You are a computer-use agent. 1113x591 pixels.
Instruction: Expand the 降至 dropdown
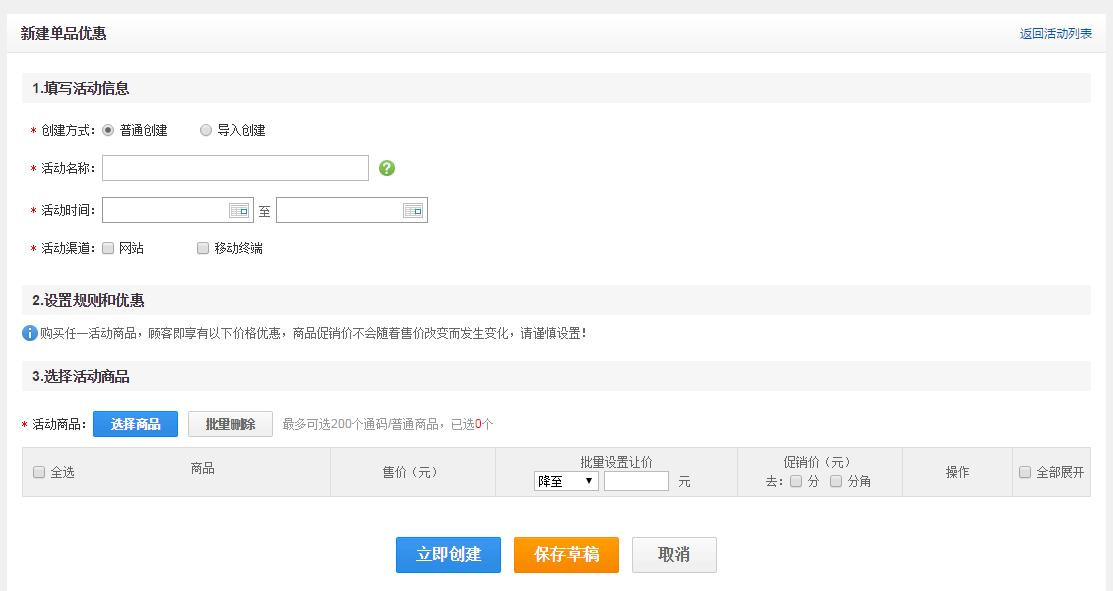point(566,482)
